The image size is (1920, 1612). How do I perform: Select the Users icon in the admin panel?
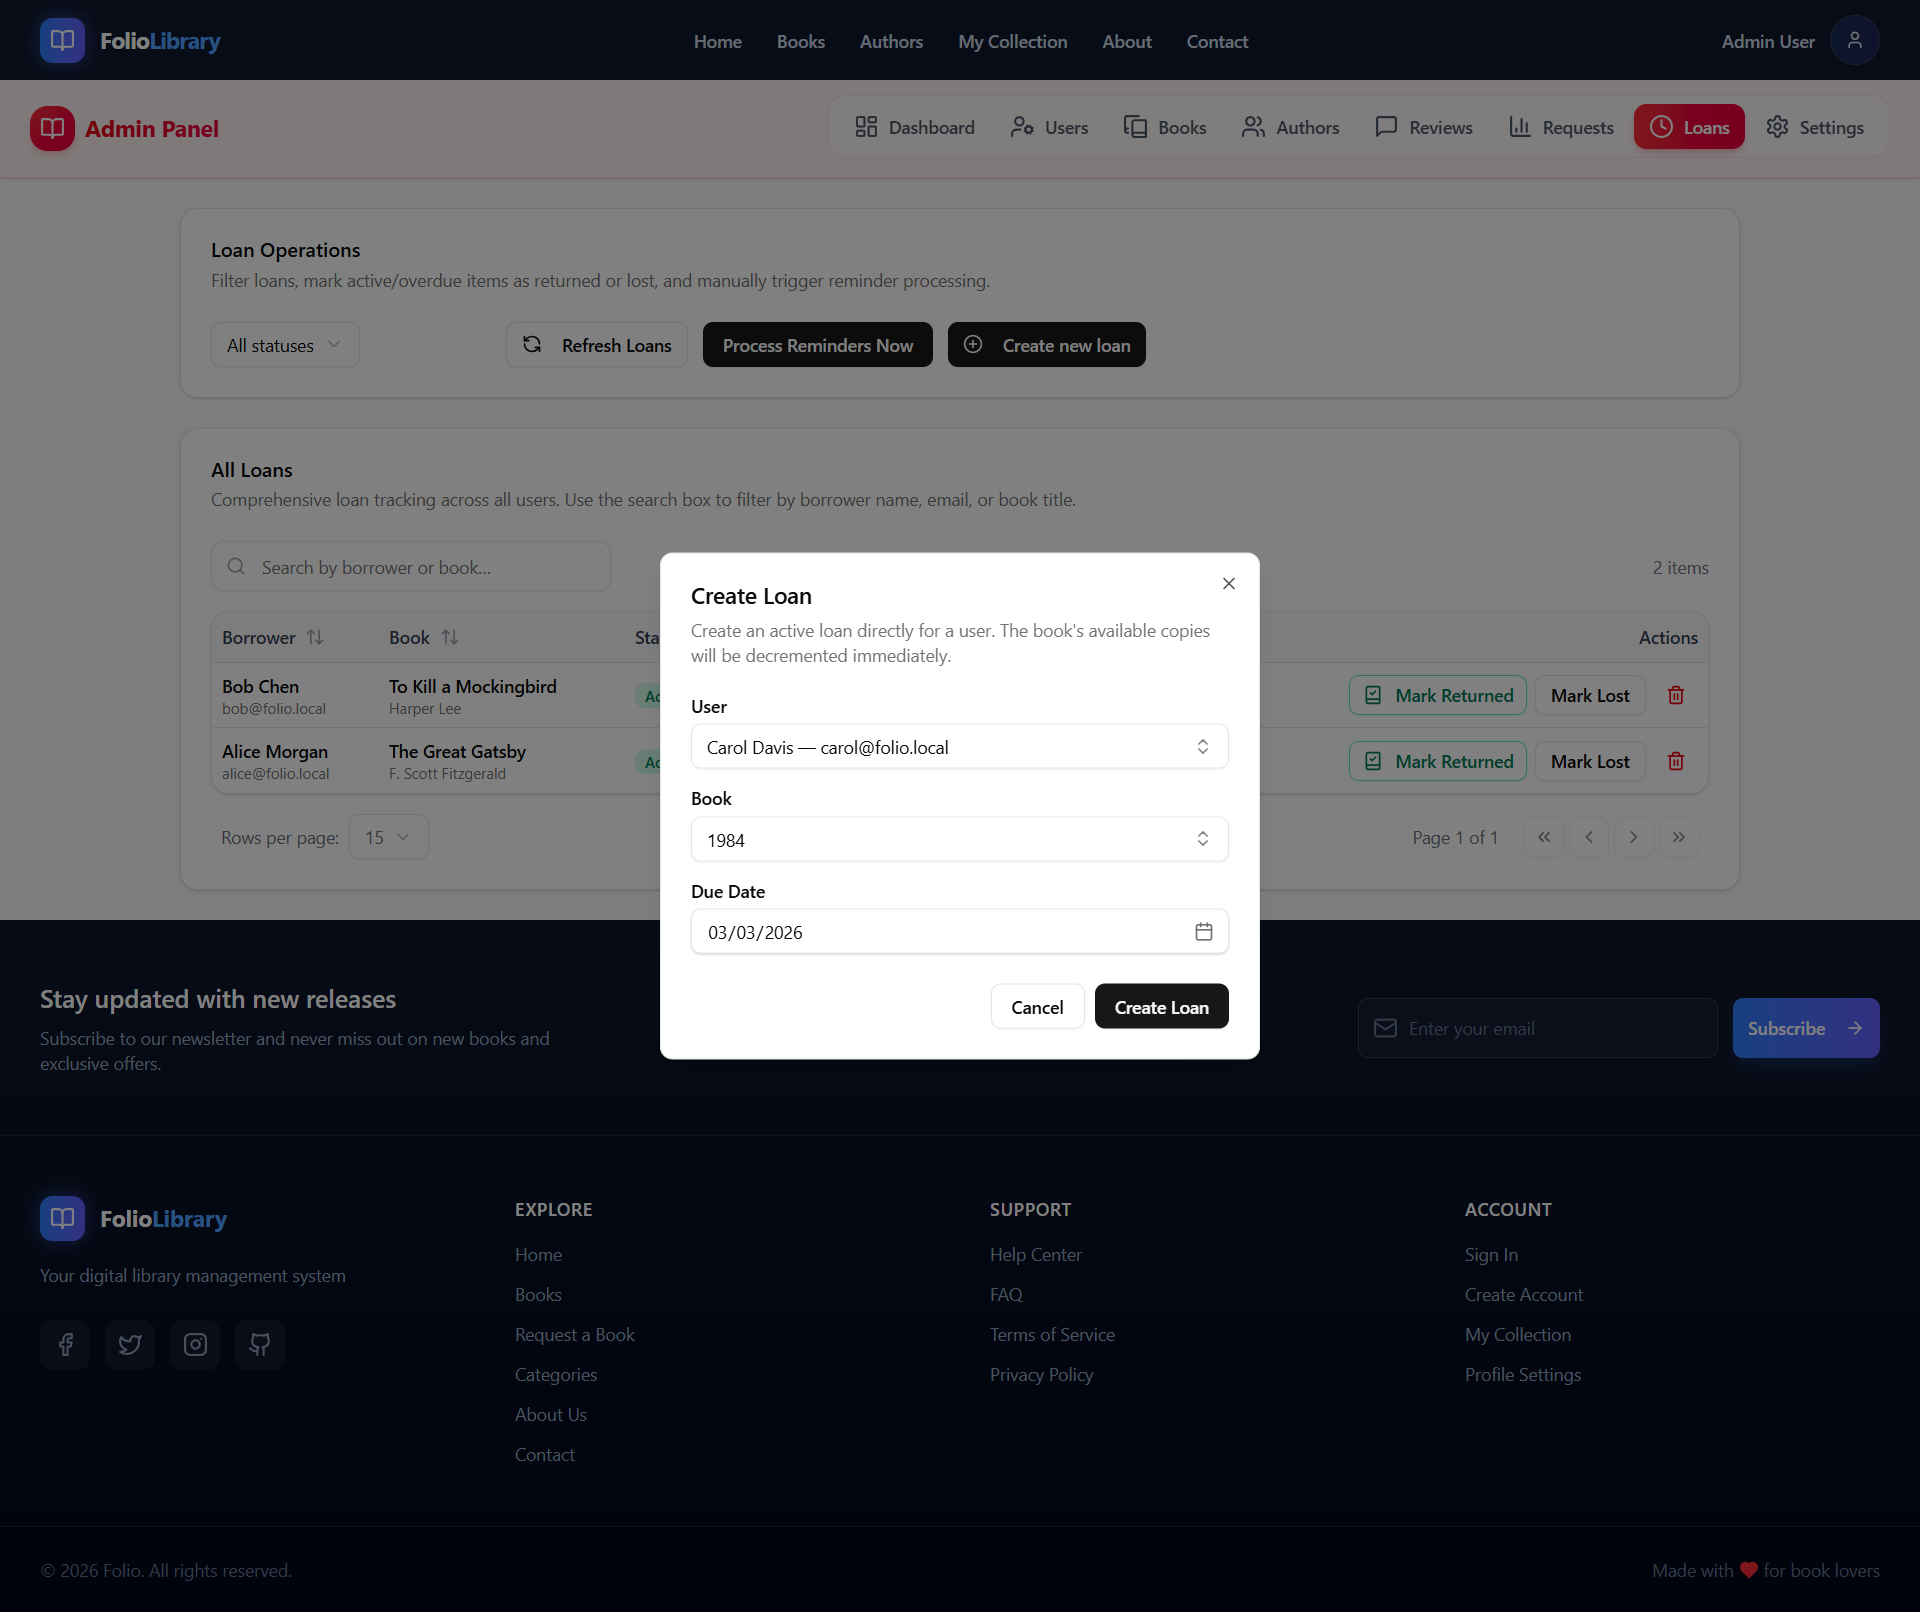tap(1023, 127)
